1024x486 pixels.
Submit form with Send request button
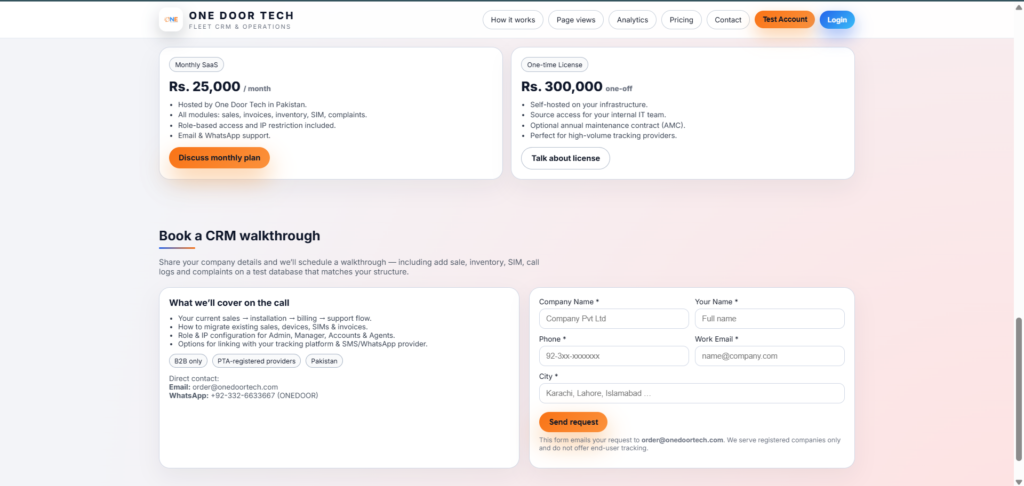coord(573,422)
